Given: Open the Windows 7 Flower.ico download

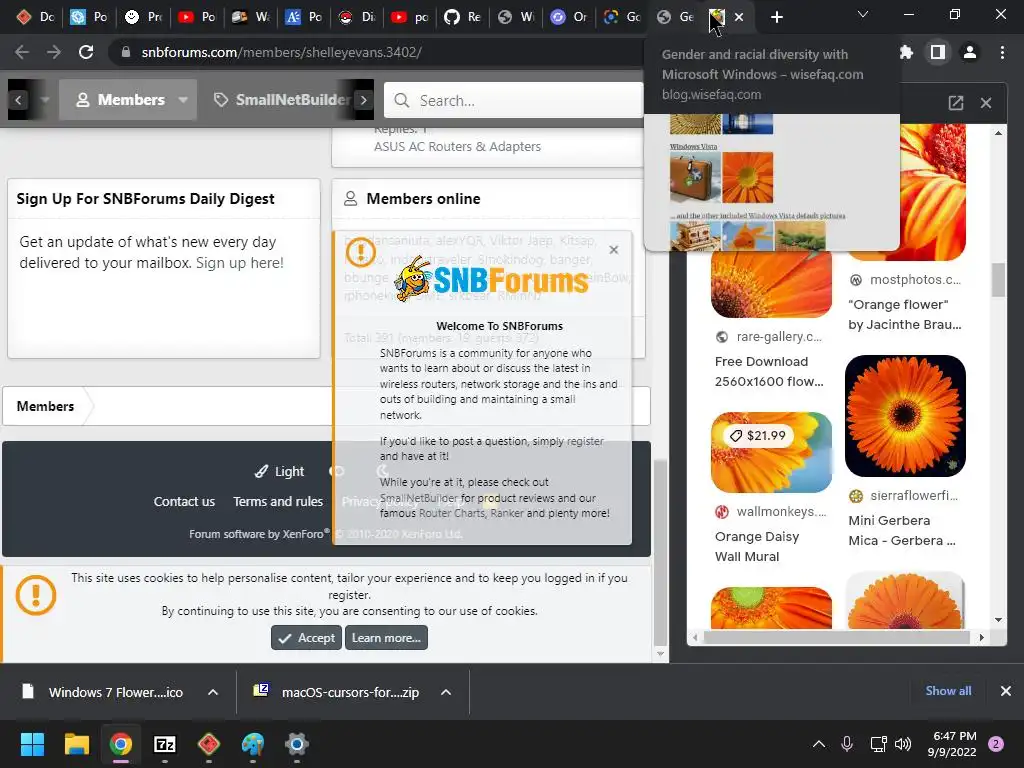Looking at the screenshot, I should (x=103, y=692).
